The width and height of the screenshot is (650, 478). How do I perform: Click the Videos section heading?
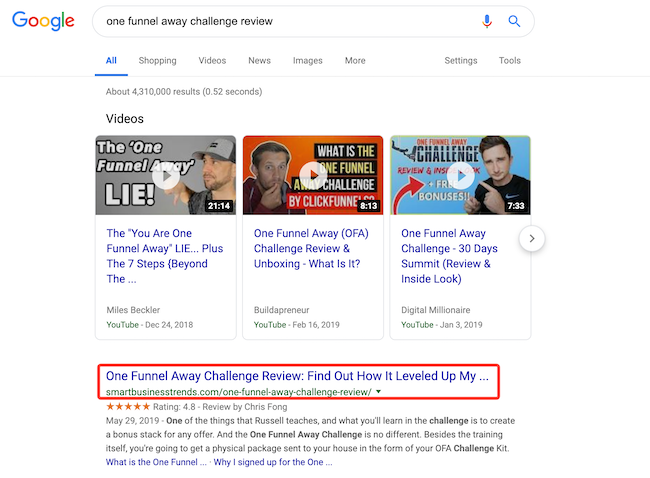(x=125, y=119)
